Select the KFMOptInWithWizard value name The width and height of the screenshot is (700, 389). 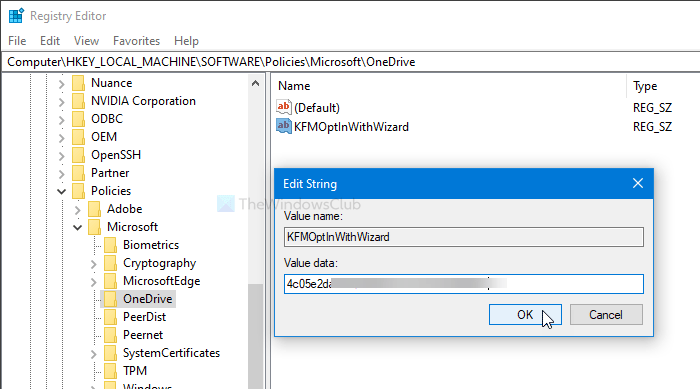pyautogui.click(x=351, y=127)
